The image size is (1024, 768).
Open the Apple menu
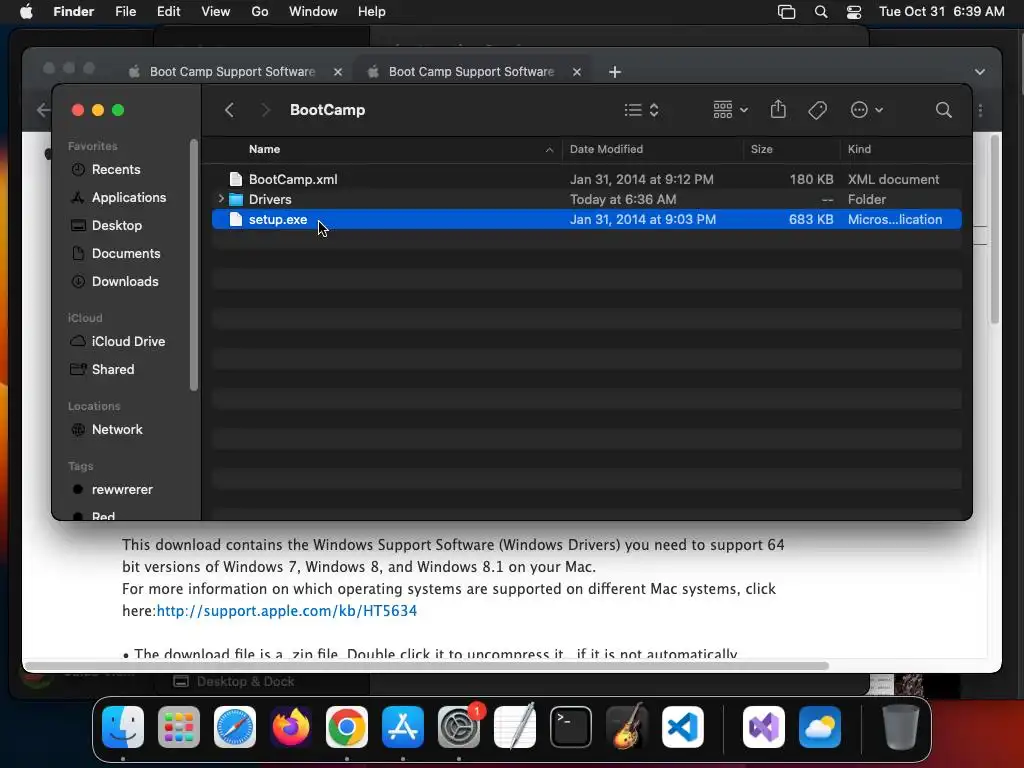(26, 11)
